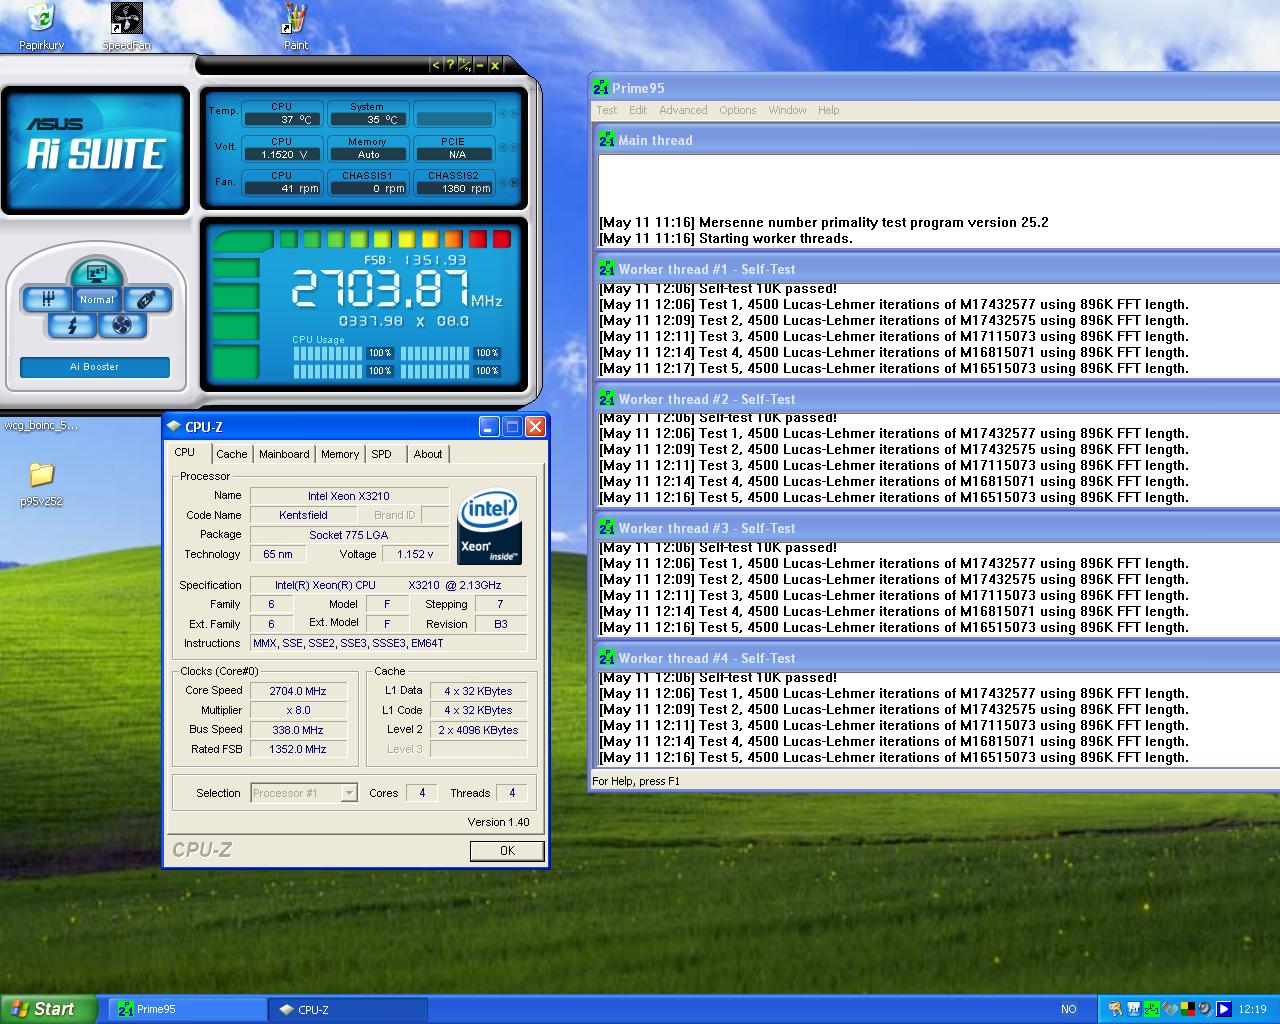1280x1024 pixels.
Task: Click the AI Suite lightning bolt icon
Action: 72,325
